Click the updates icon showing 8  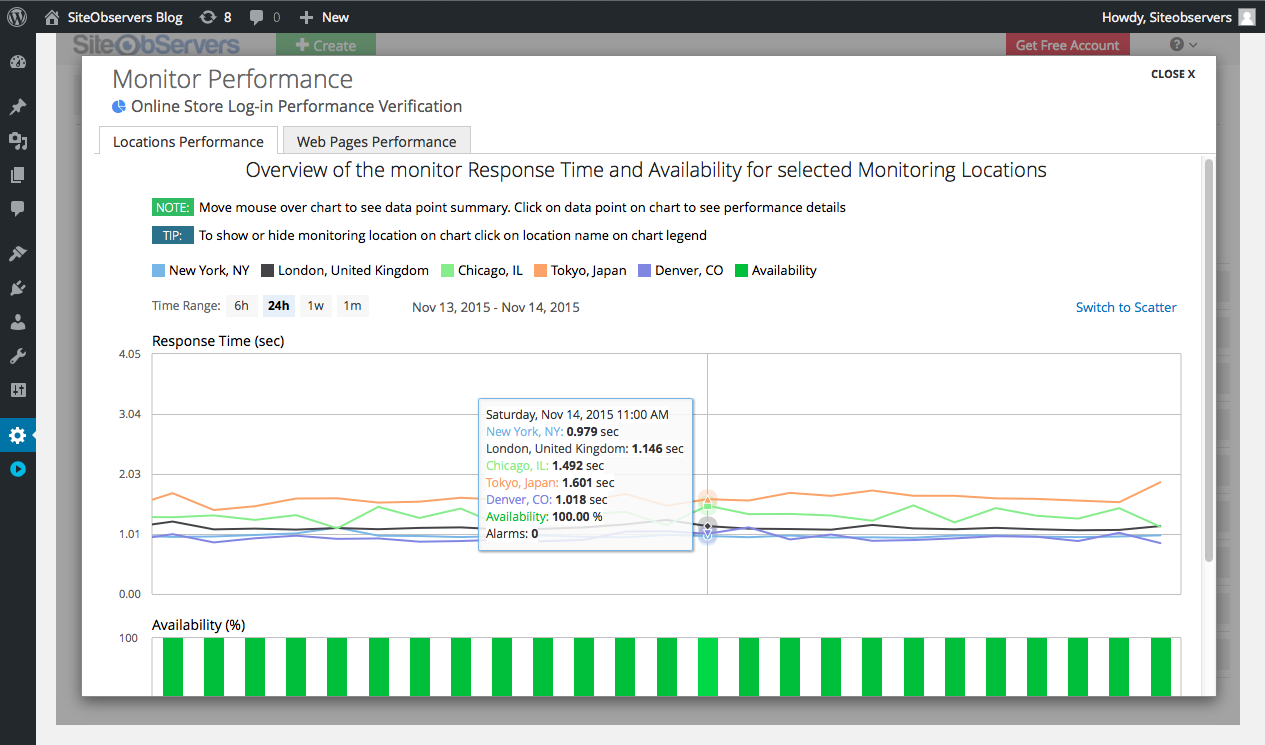[x=215, y=17]
